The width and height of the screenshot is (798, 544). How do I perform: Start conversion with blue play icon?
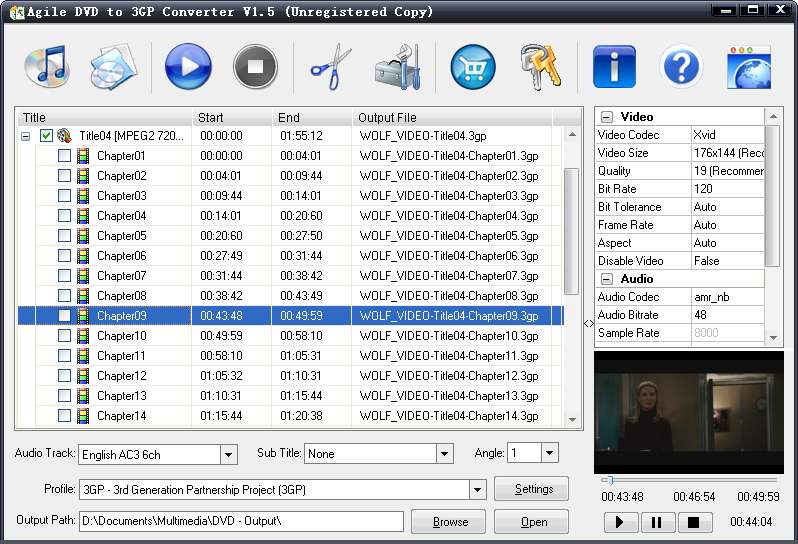188,67
